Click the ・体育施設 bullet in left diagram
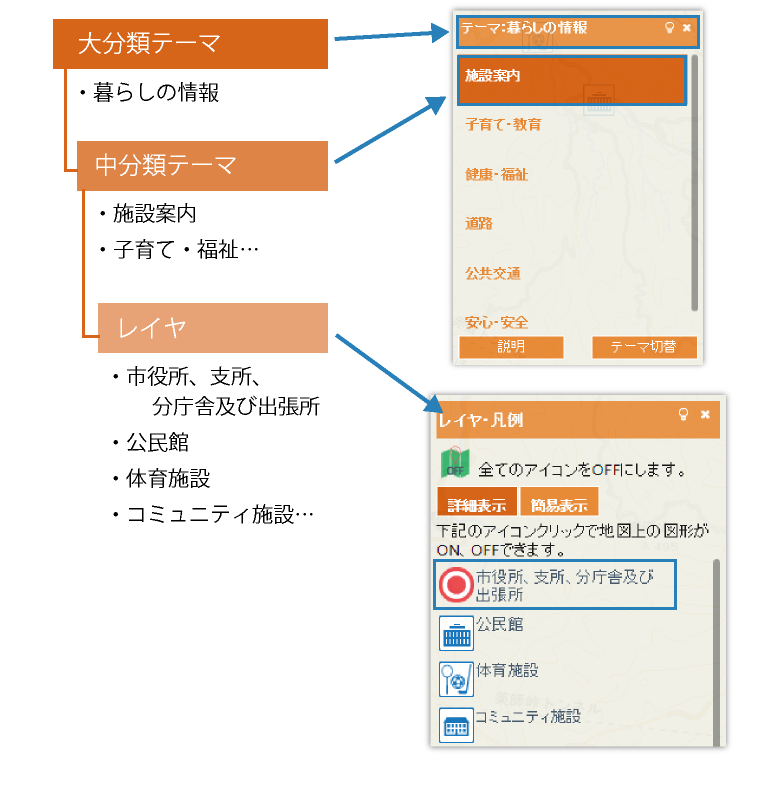Screen dimensions: 780x800 161,479
